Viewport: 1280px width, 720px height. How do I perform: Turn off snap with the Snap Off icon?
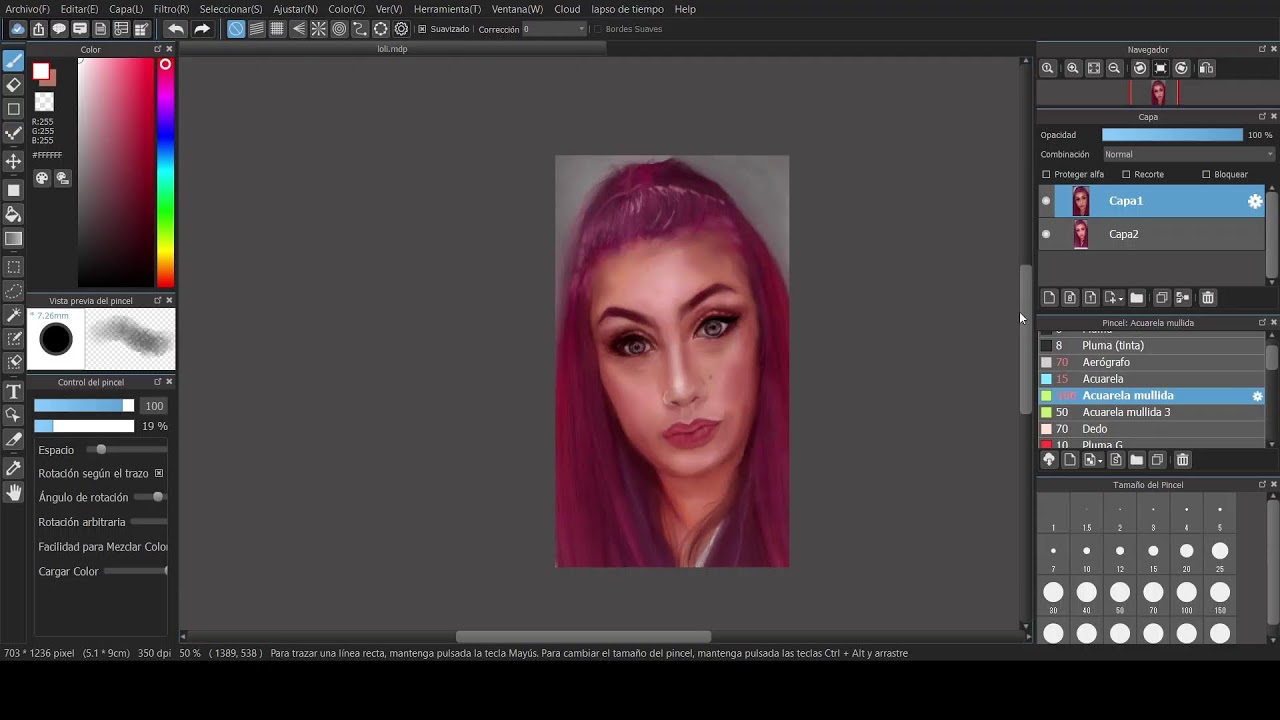point(236,29)
